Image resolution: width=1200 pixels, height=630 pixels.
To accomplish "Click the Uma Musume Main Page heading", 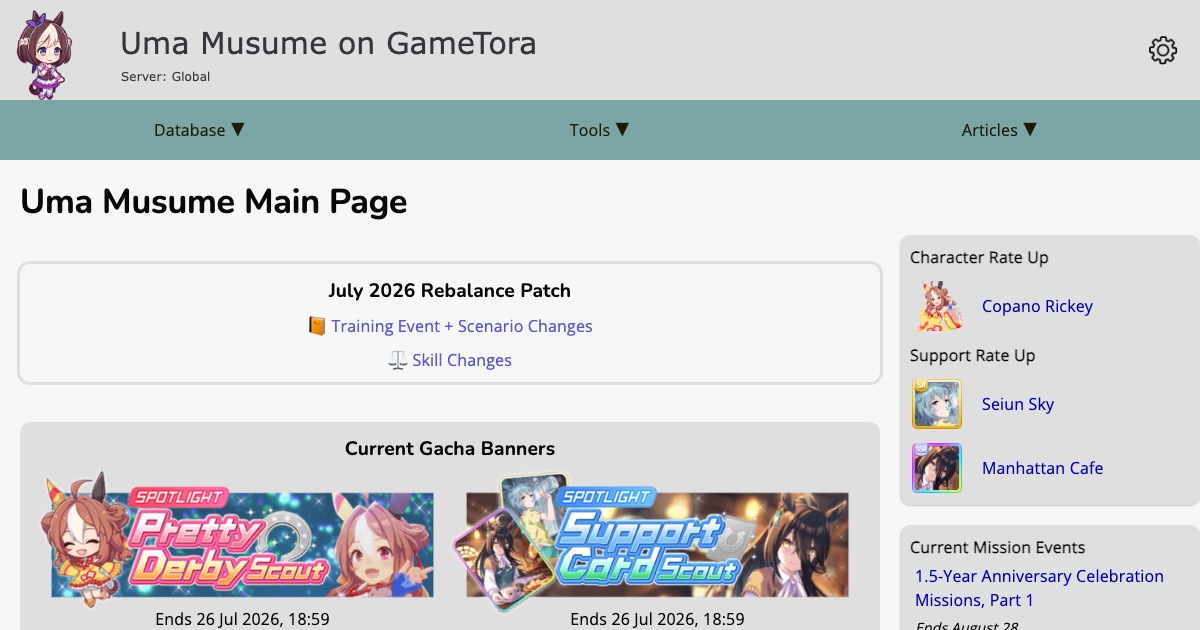I will tap(214, 202).
